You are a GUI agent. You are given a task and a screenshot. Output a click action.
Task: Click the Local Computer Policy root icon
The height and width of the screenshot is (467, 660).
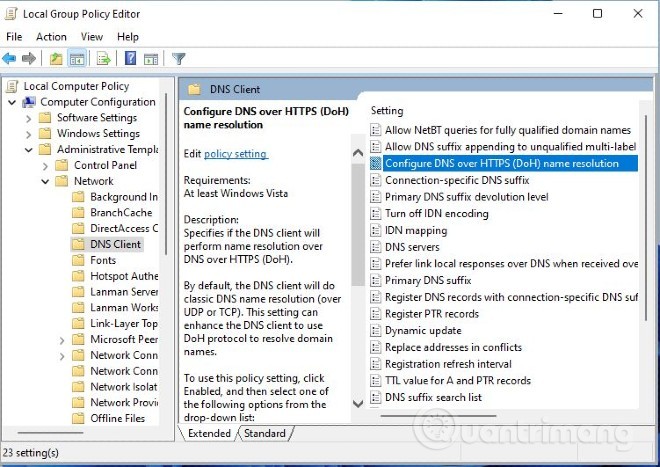point(13,86)
